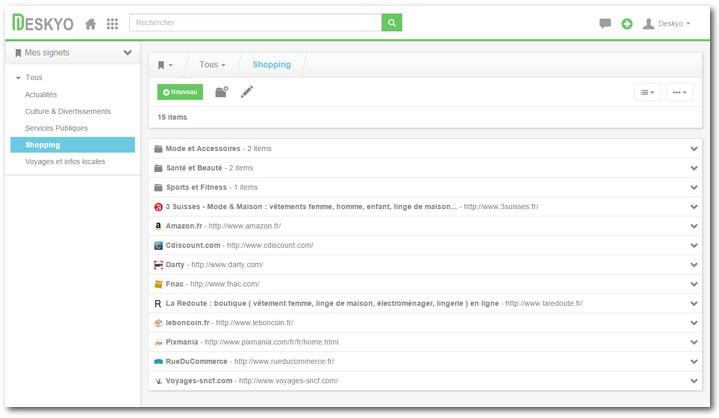
Task: Select Services Publiques in the sidebar
Action: pyautogui.click(x=56, y=128)
